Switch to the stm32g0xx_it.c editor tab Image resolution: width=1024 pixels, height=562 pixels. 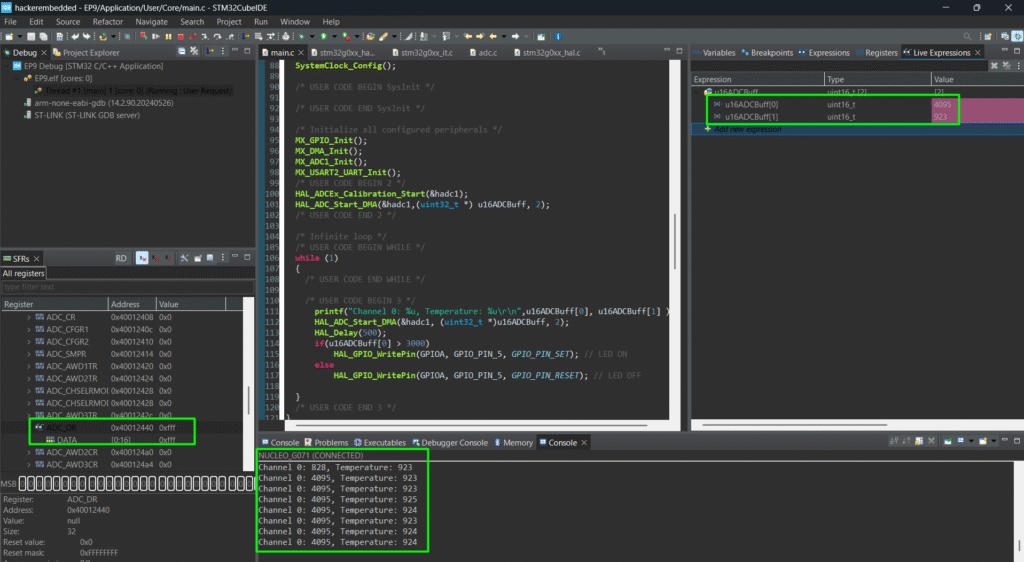point(427,52)
